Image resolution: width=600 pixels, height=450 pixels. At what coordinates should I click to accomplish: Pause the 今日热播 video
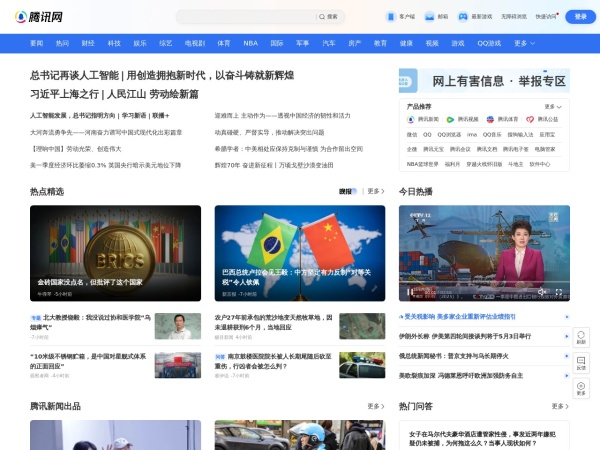click(410, 292)
